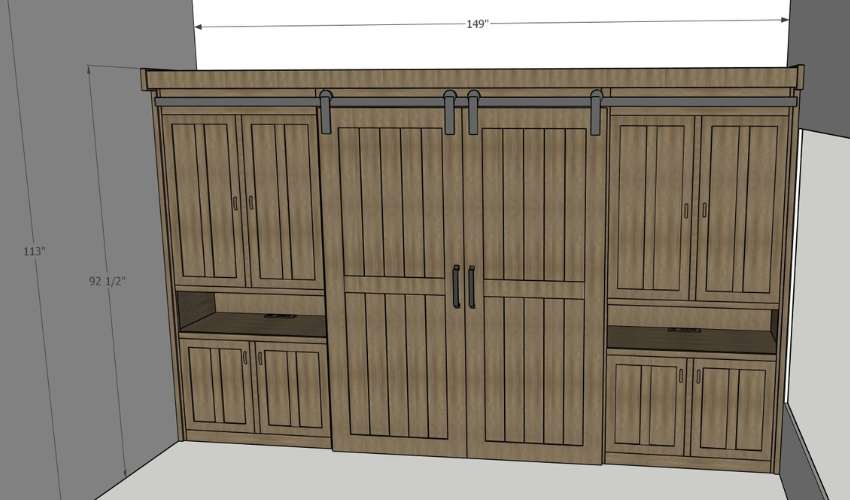
Task: Select the upper-left cabinet's left door
Action: click(x=201, y=200)
